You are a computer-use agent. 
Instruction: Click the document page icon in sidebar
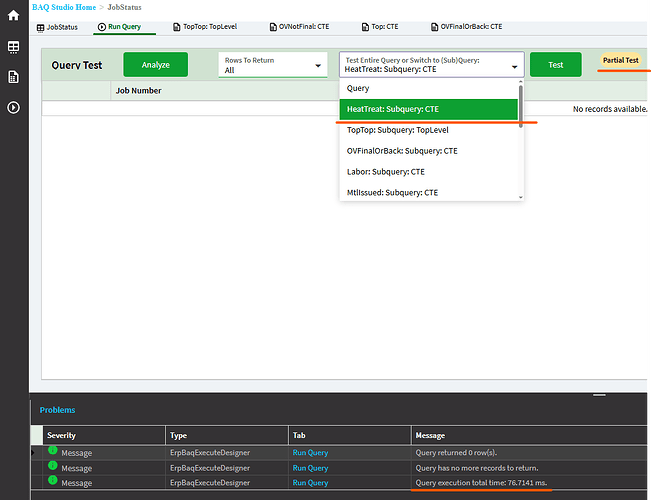tap(13, 77)
